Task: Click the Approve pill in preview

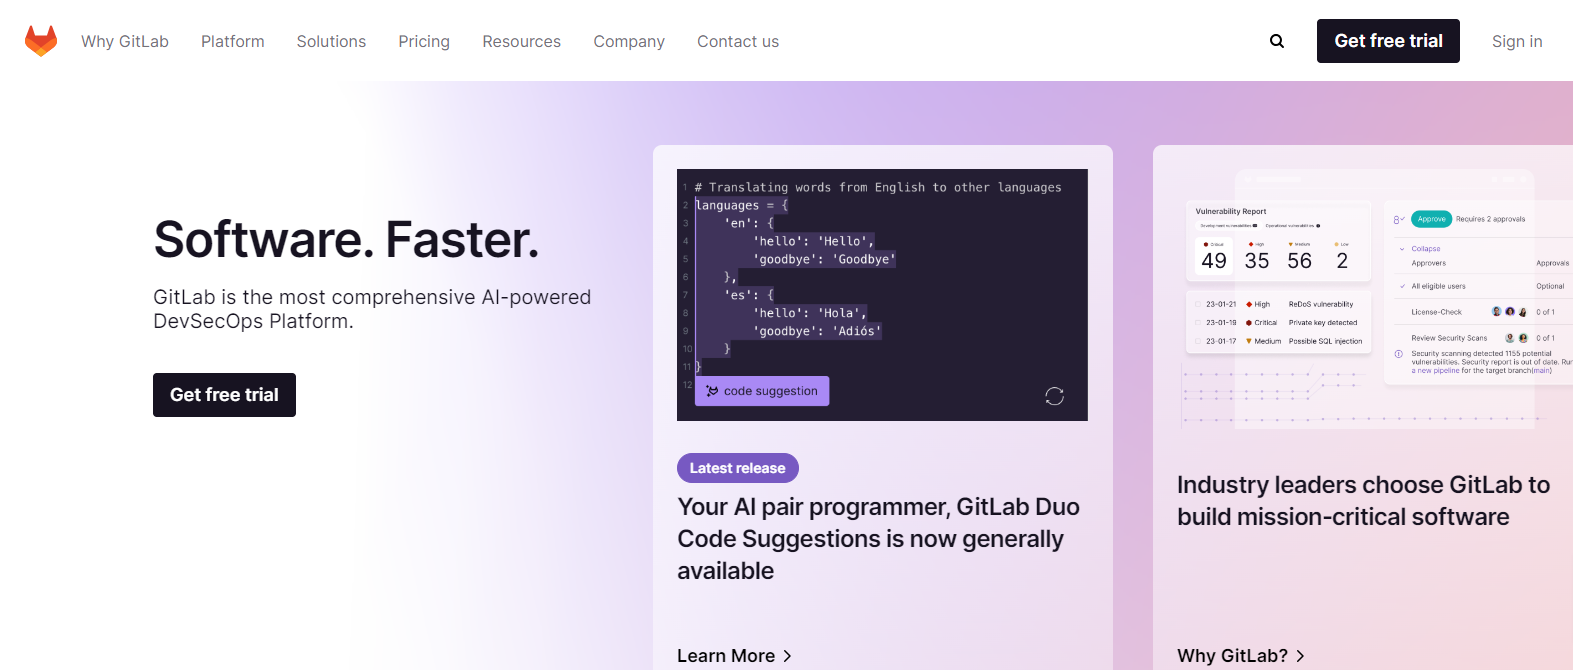Action: click(1431, 219)
